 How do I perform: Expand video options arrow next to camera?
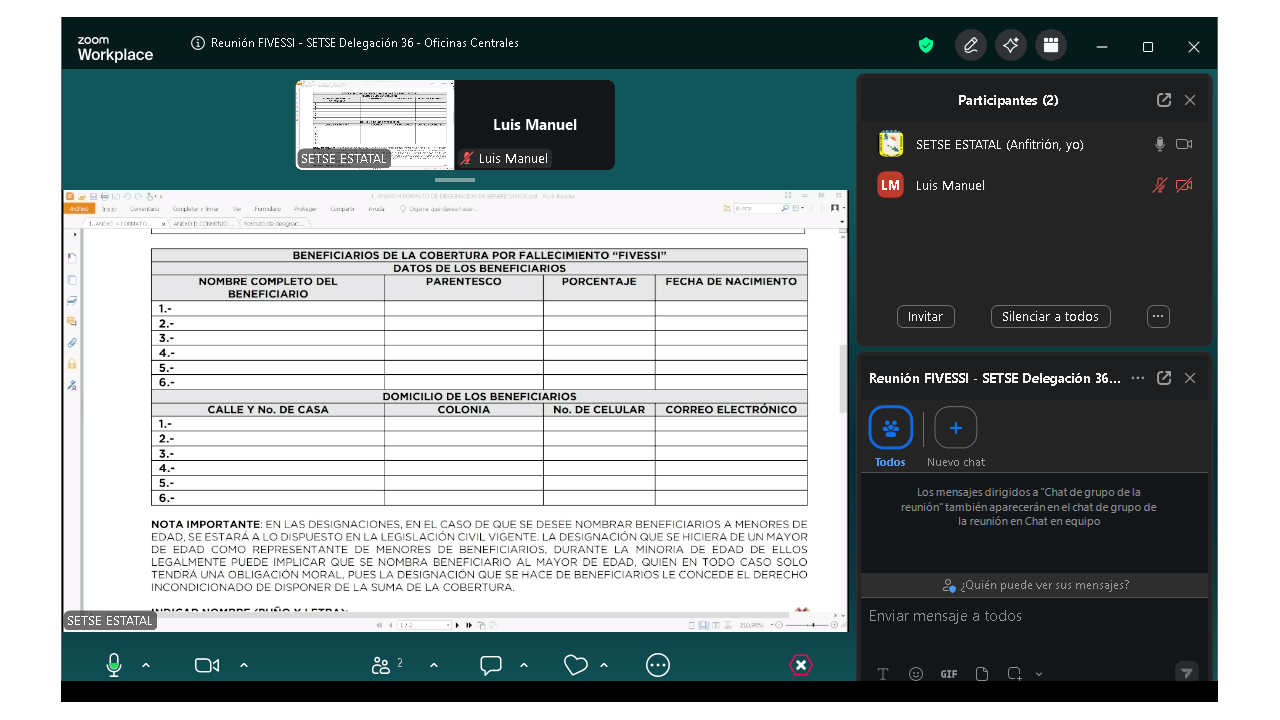tap(244, 665)
